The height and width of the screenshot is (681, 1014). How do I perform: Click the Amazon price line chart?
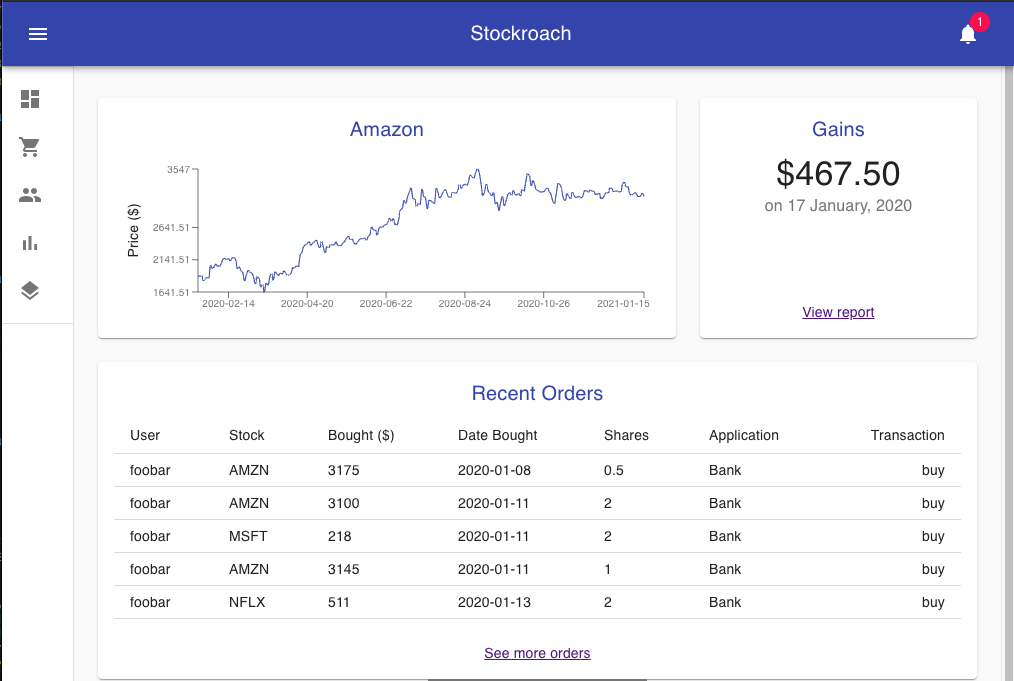[x=420, y=230]
